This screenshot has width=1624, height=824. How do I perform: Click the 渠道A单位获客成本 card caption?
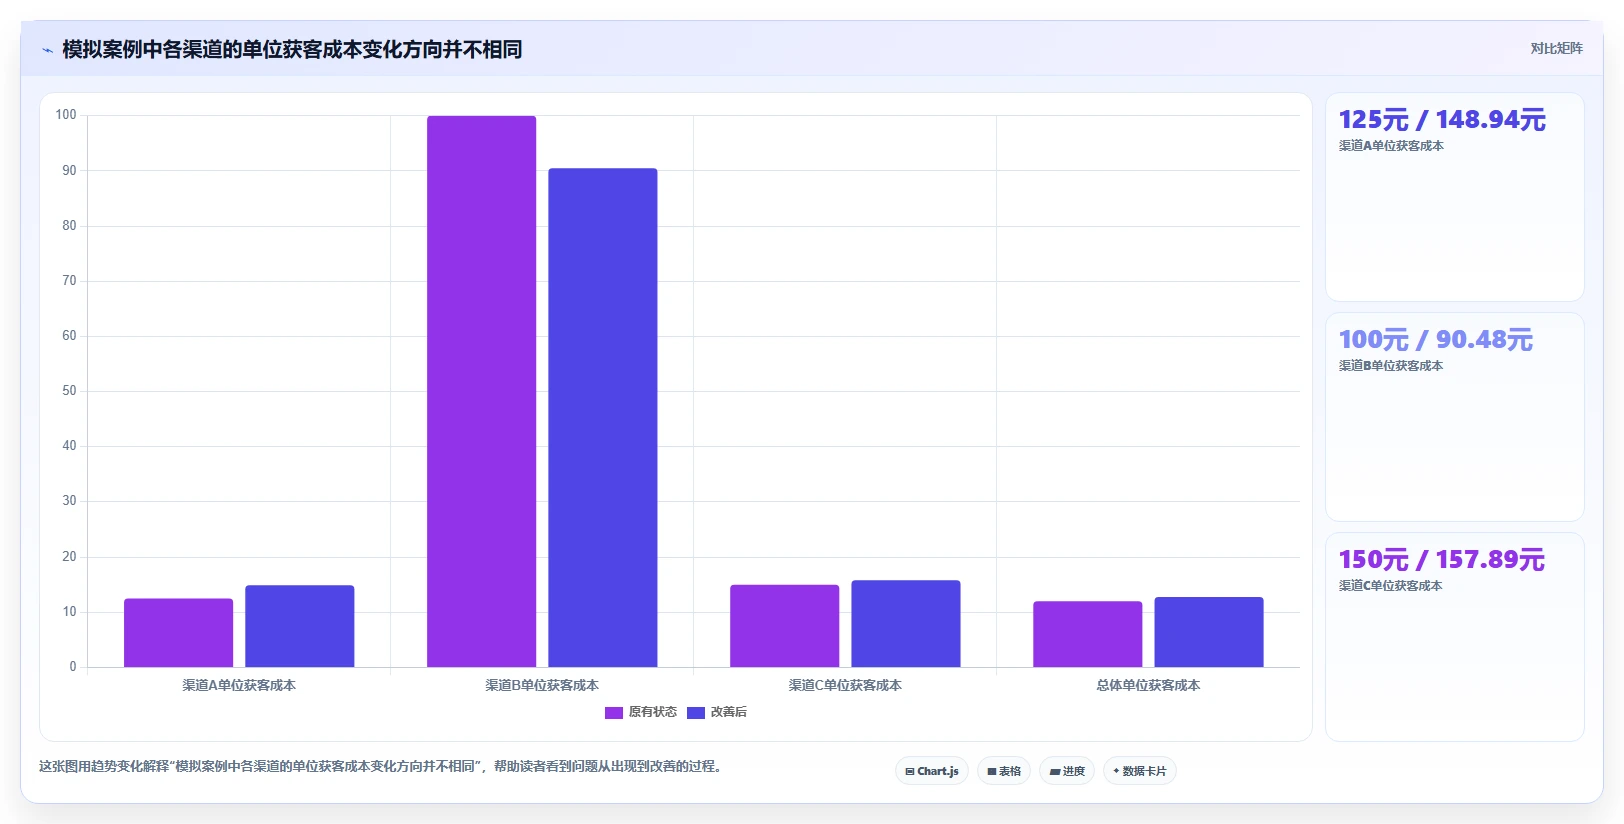click(x=1391, y=146)
